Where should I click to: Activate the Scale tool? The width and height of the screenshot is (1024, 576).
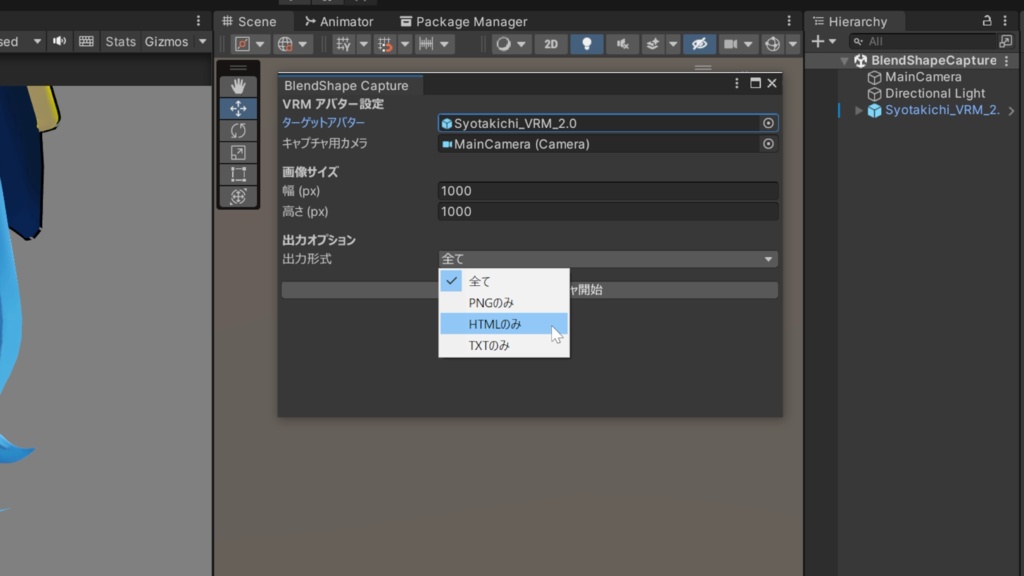click(x=238, y=152)
